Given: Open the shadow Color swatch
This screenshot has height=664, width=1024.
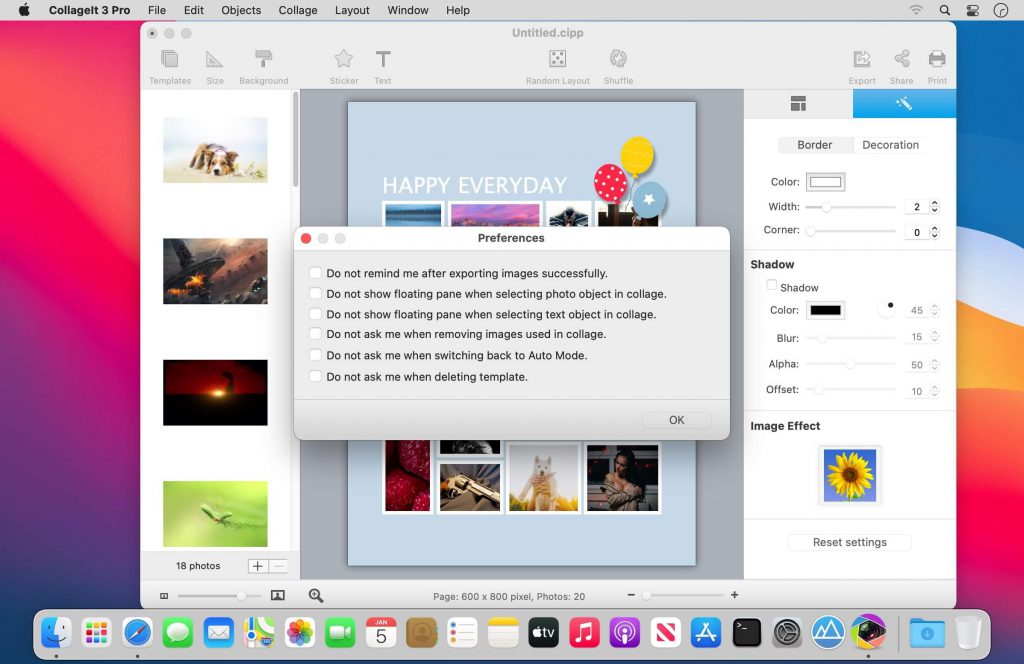Looking at the screenshot, I should click(824, 310).
